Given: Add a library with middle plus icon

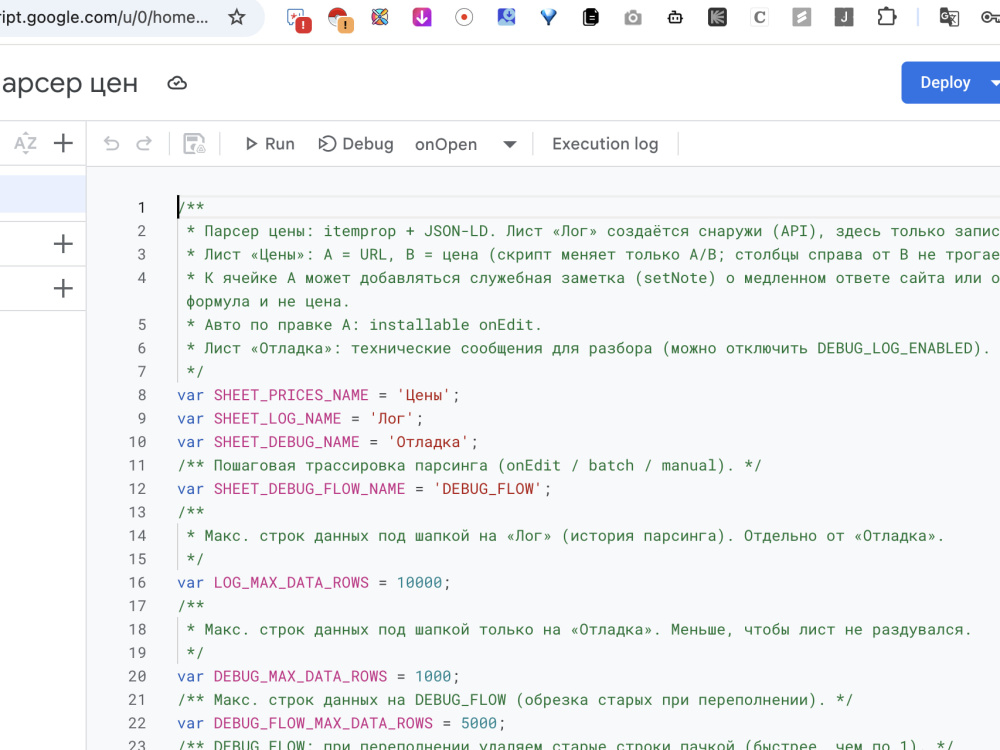Looking at the screenshot, I should pos(63,244).
